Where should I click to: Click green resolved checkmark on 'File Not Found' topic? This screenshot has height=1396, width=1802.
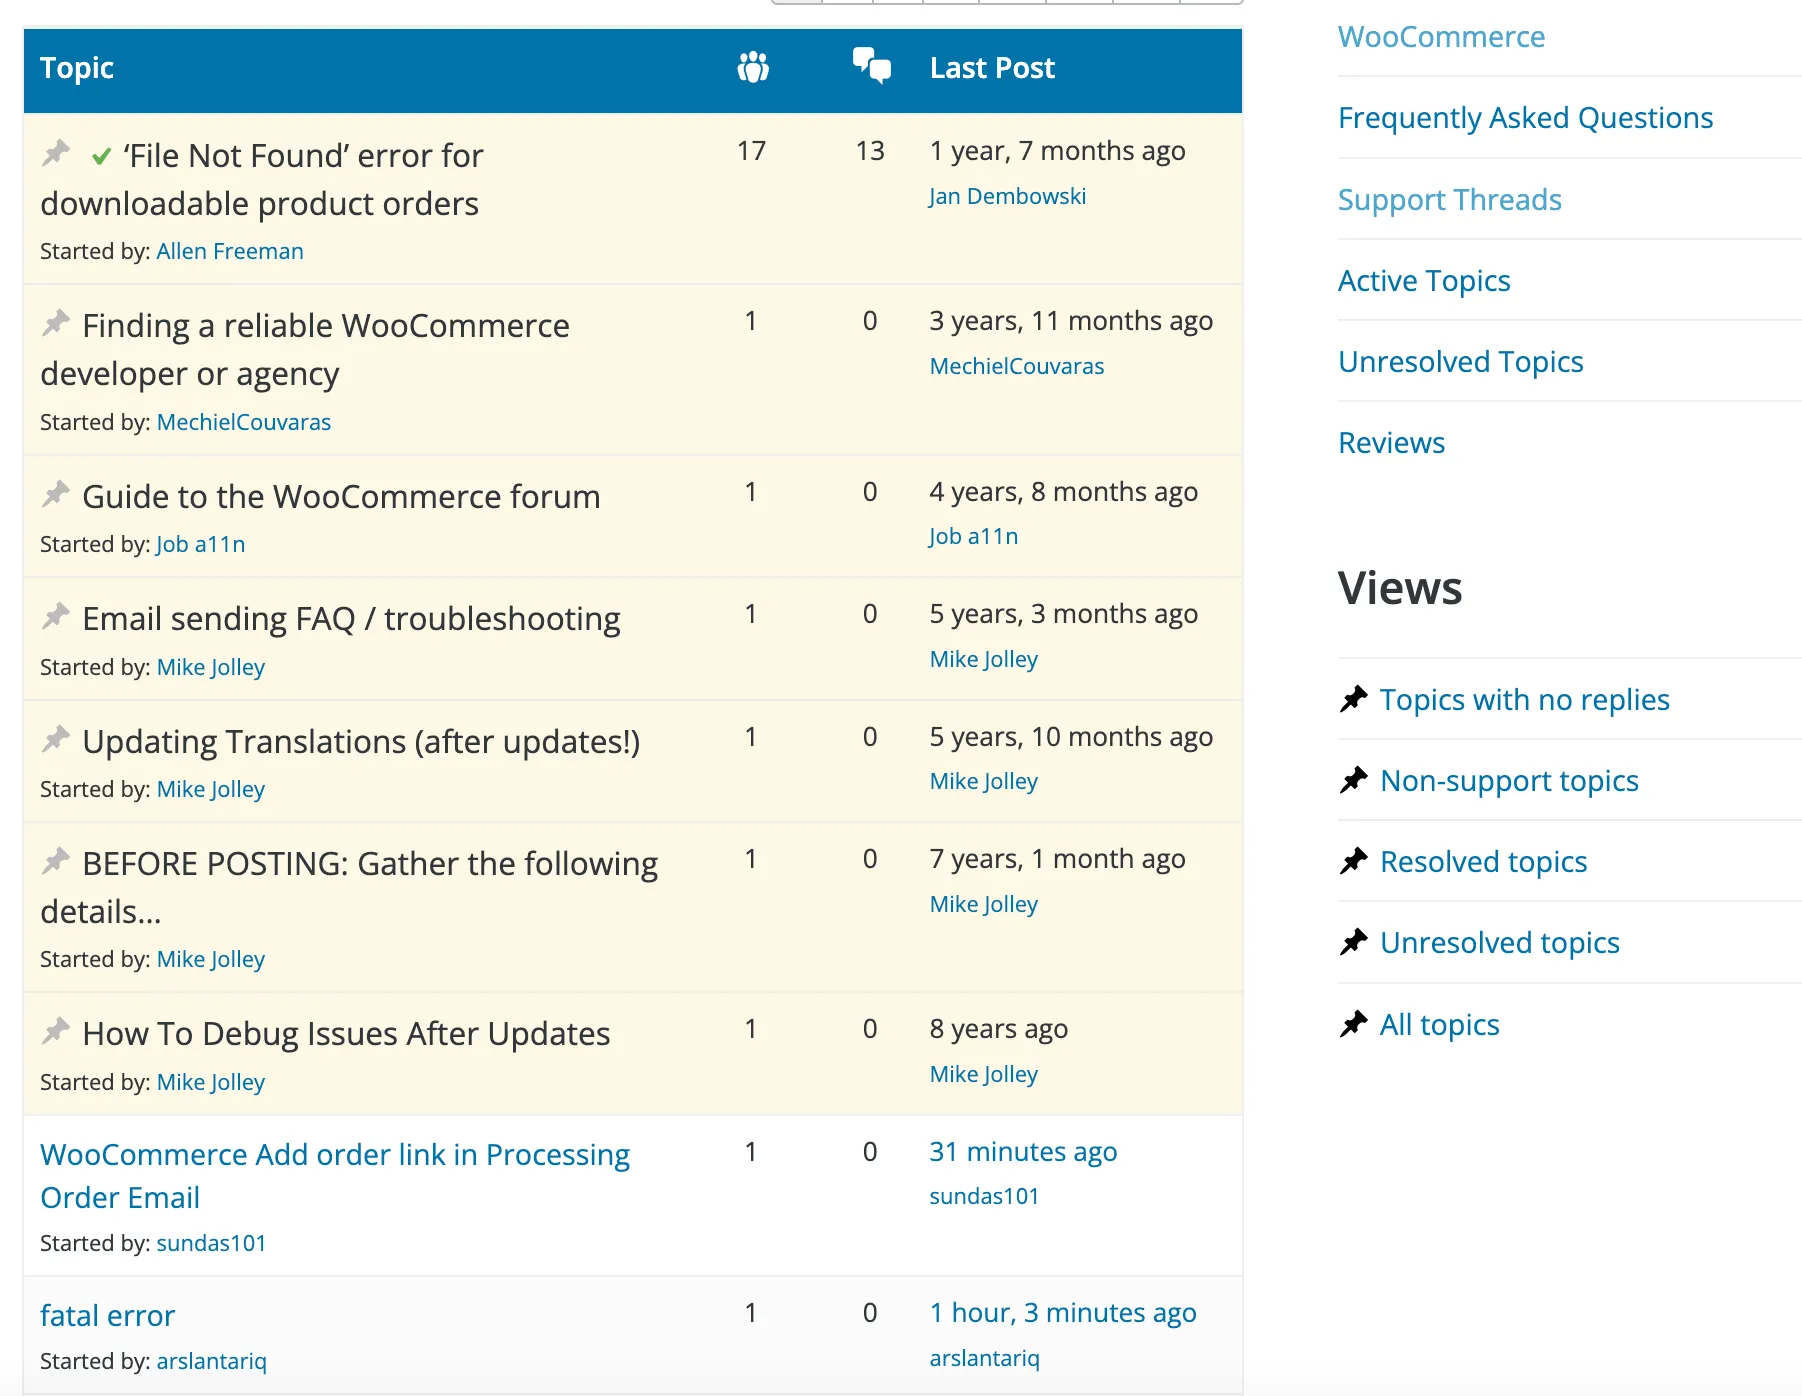101,157
